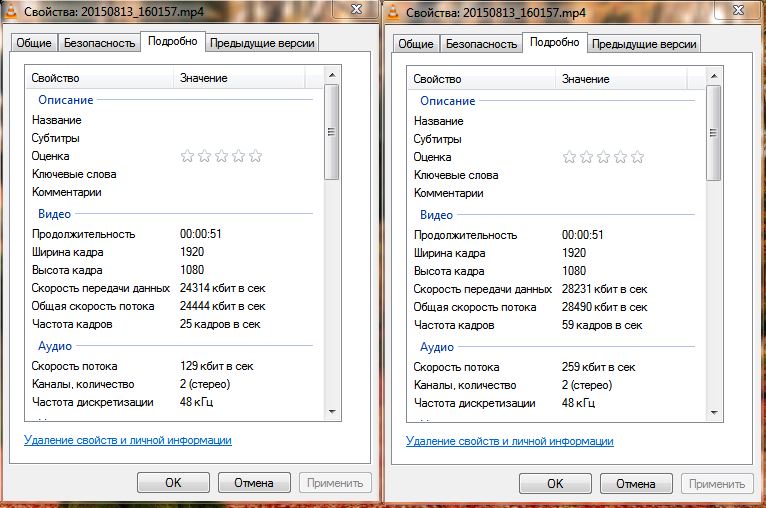Select Подробно tab in right window
Image resolution: width=766 pixels, height=508 pixels.
coord(554,42)
